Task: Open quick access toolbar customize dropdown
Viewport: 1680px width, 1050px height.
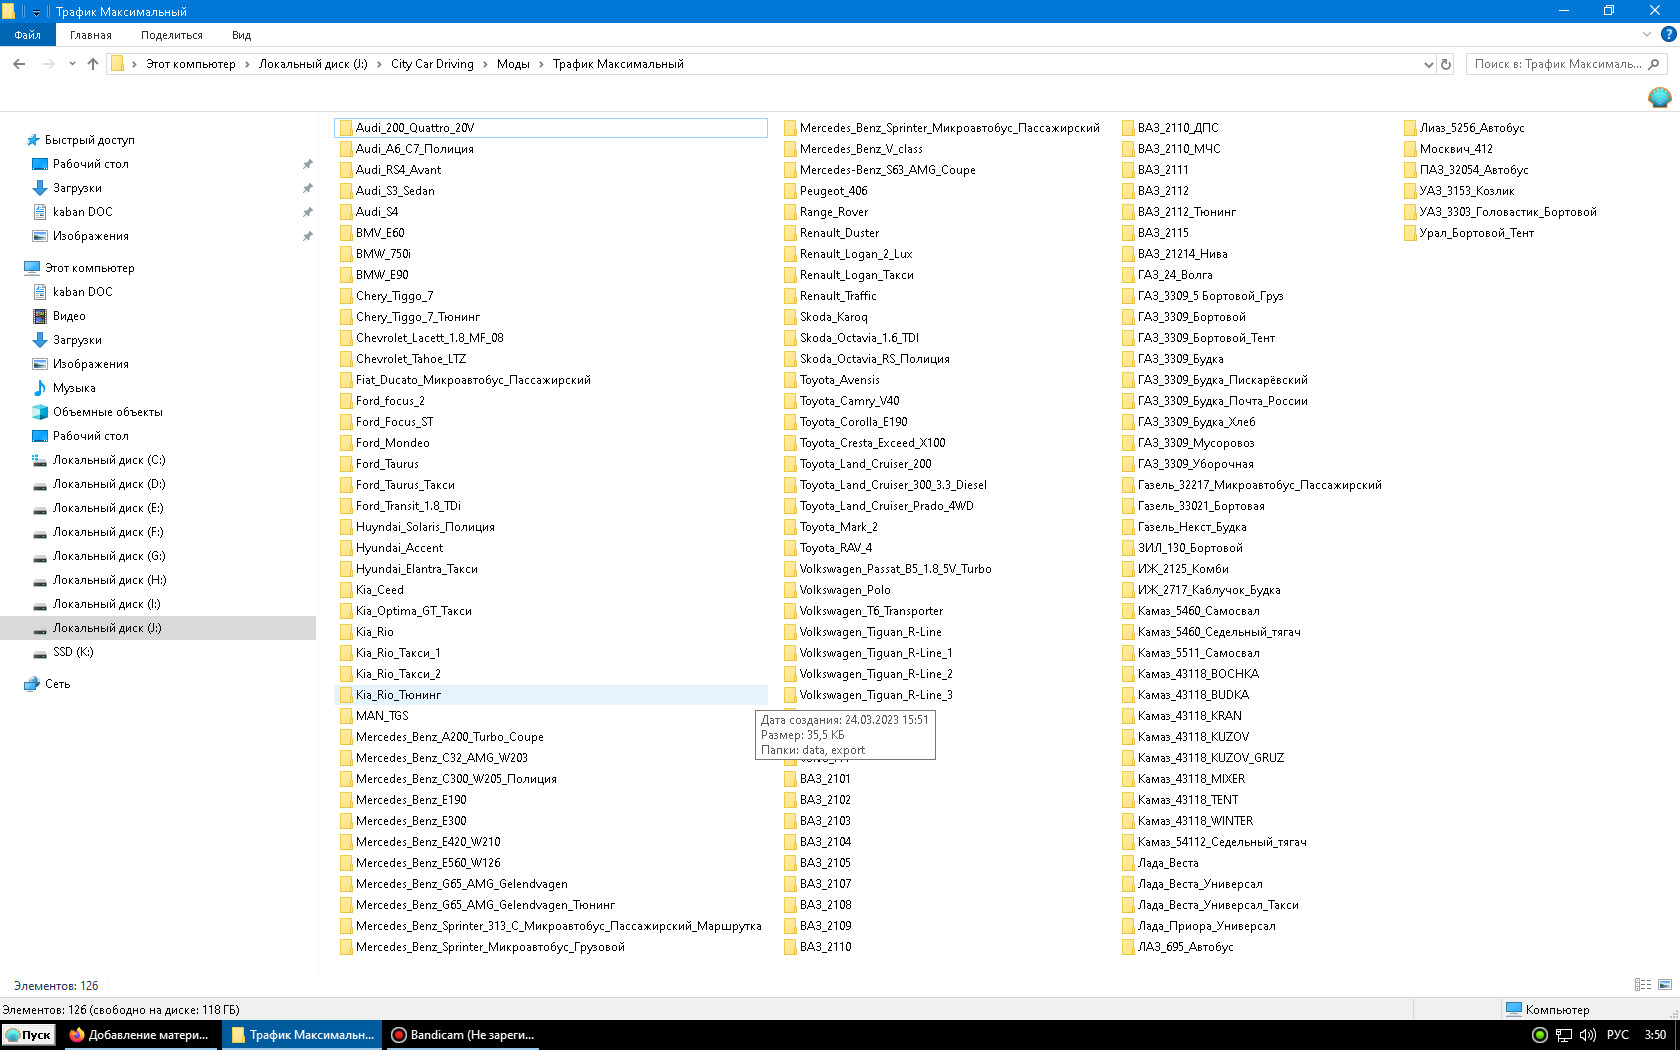Action: pos(37,12)
